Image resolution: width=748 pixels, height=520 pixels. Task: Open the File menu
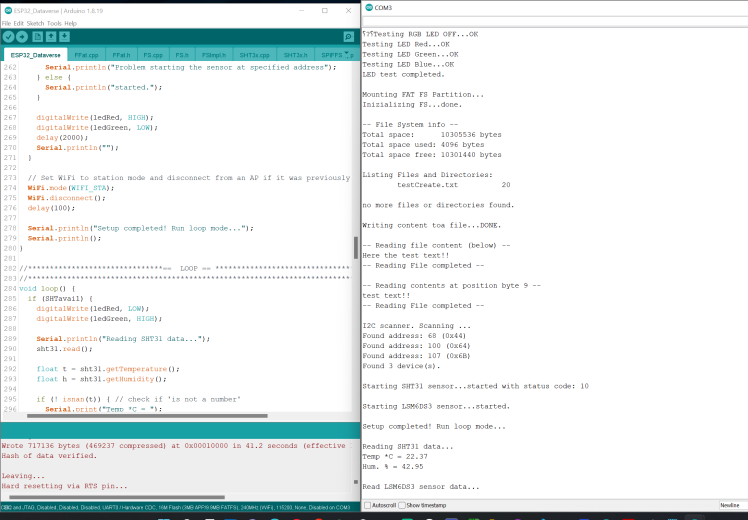(x=7, y=22)
